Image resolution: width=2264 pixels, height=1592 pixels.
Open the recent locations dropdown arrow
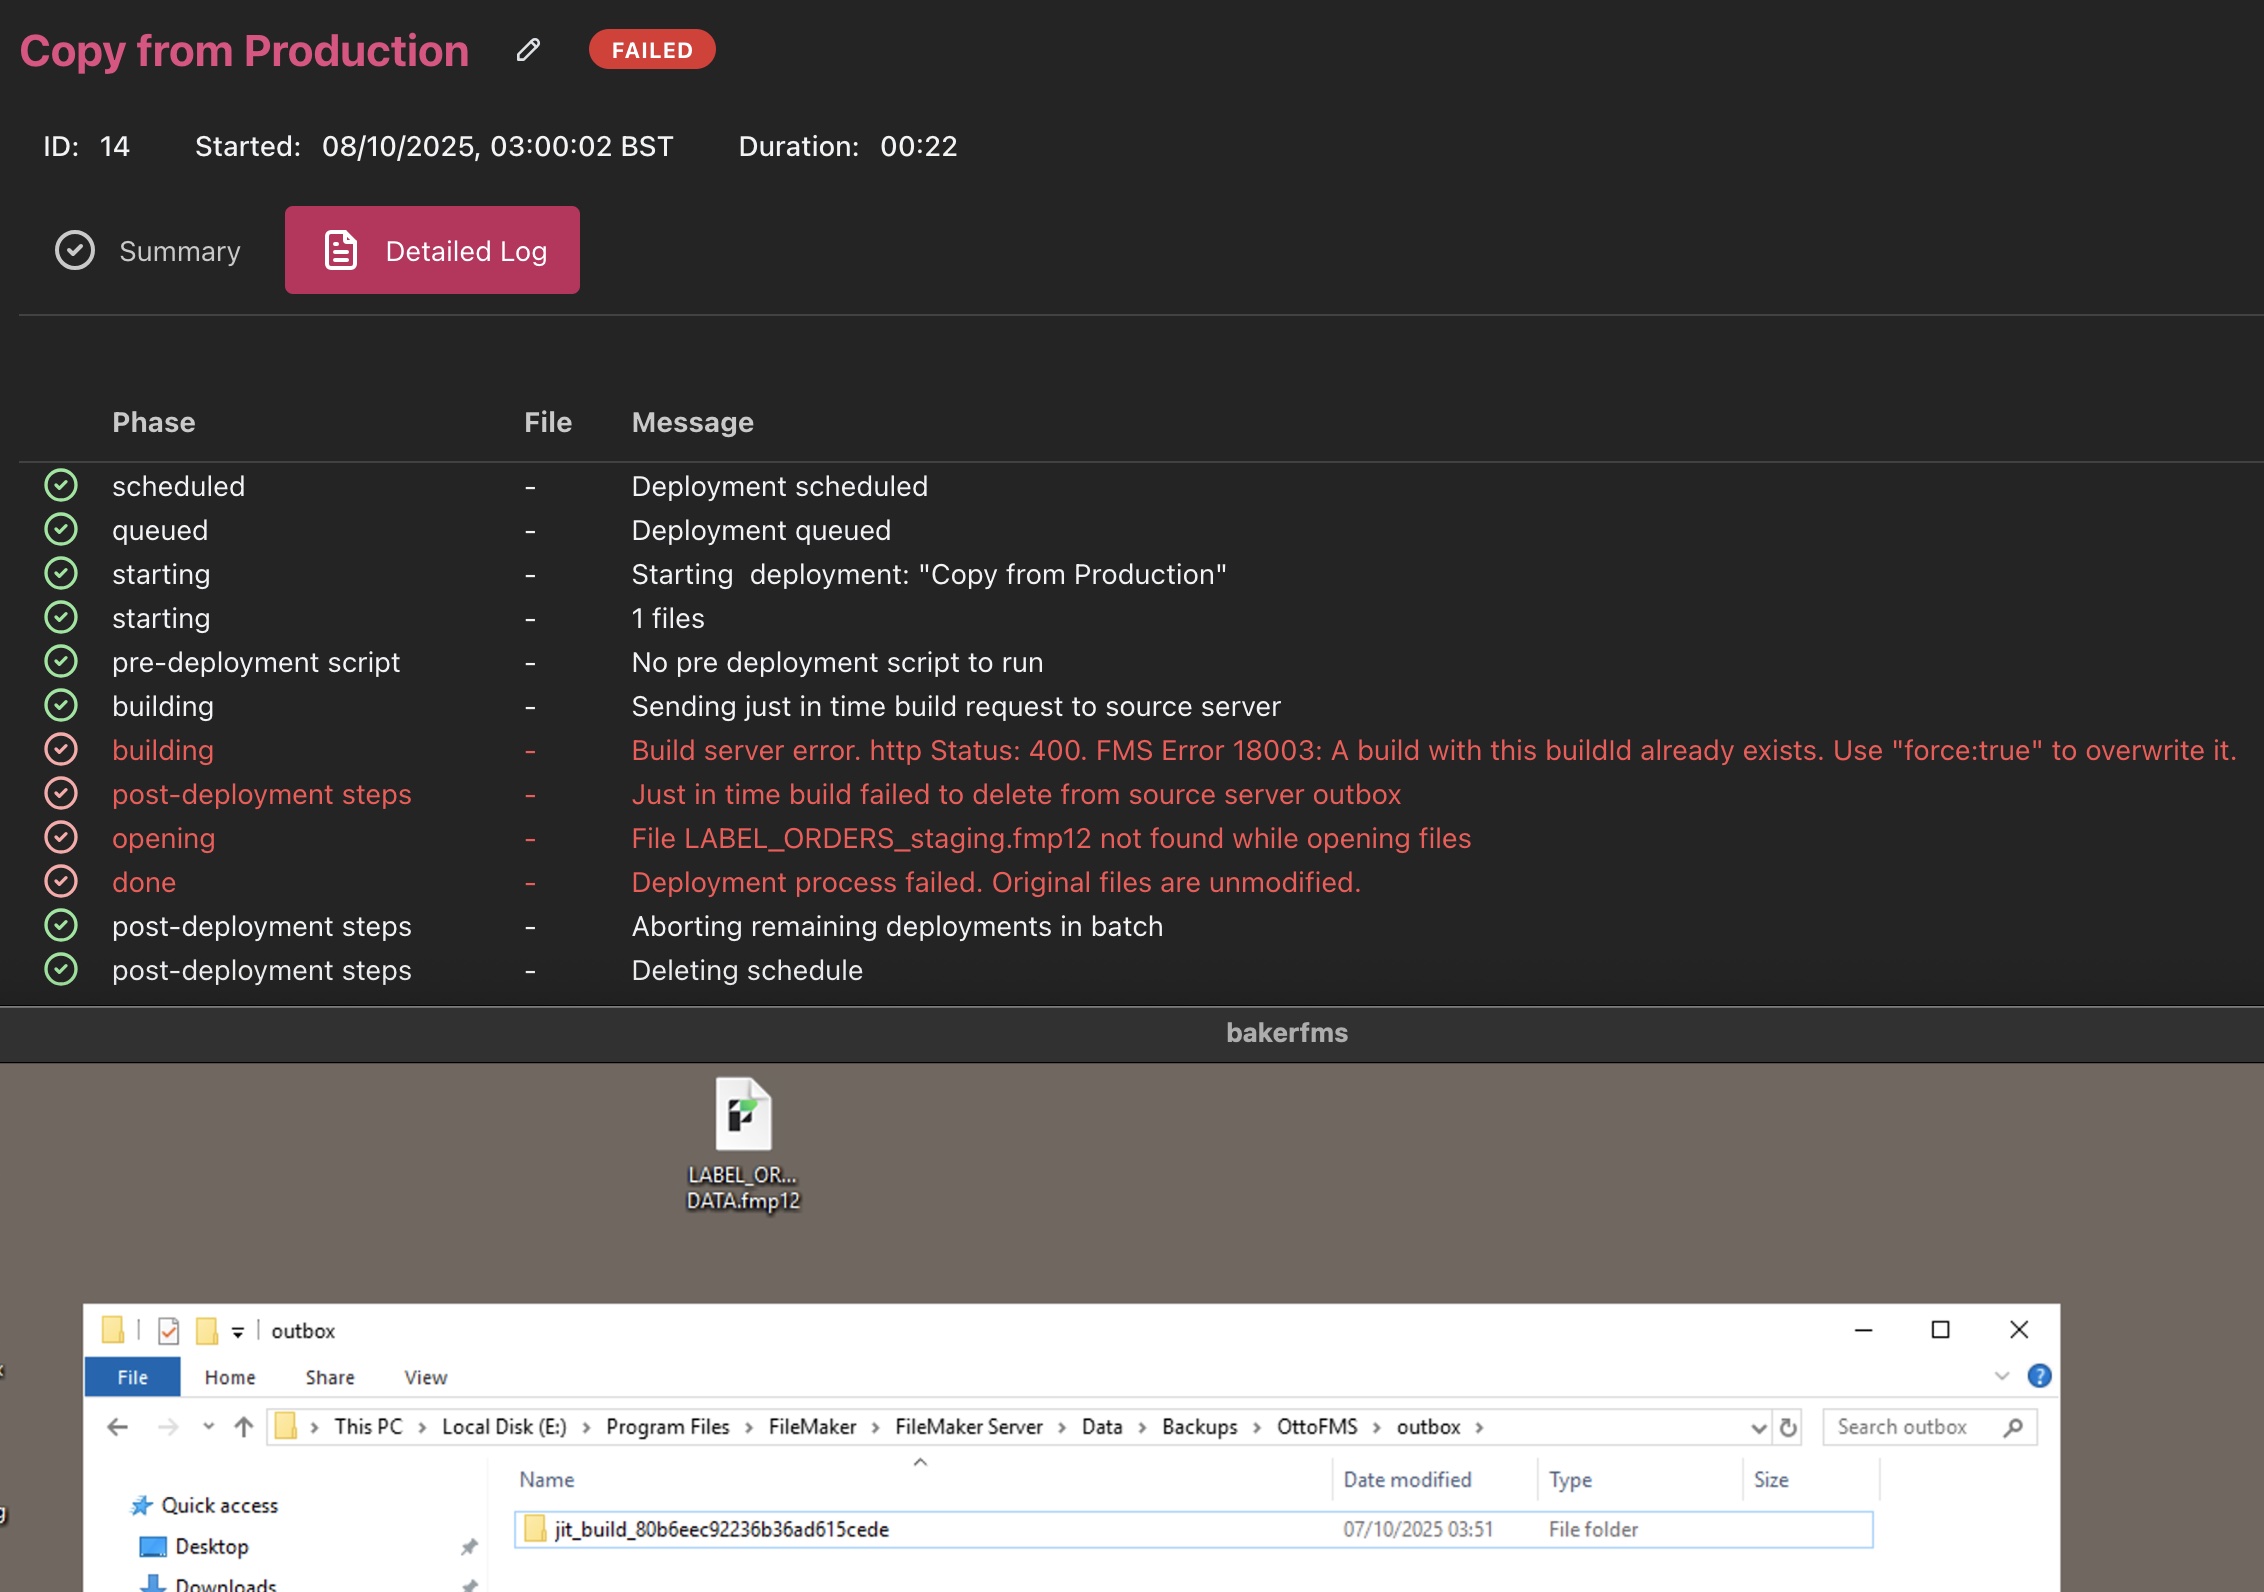pyautogui.click(x=208, y=1427)
